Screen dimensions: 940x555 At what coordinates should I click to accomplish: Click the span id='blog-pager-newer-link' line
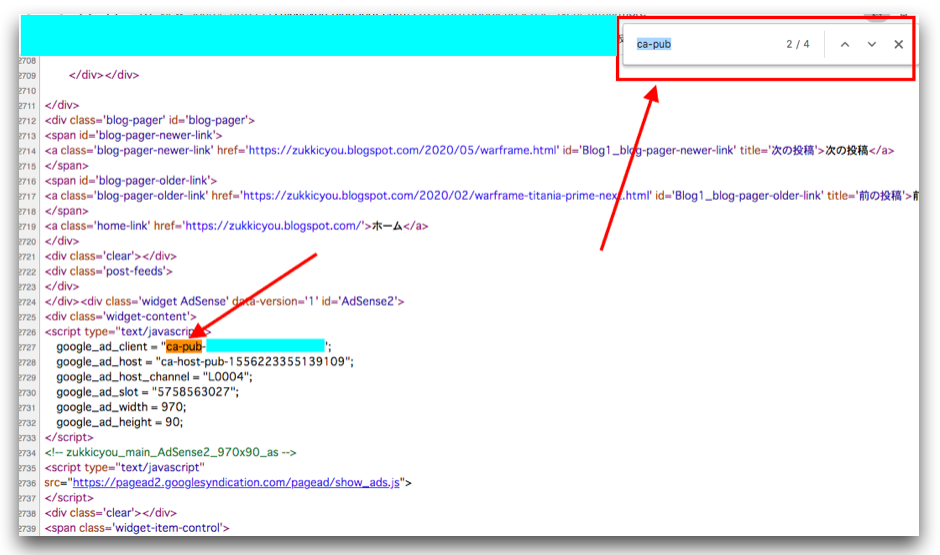coord(133,135)
